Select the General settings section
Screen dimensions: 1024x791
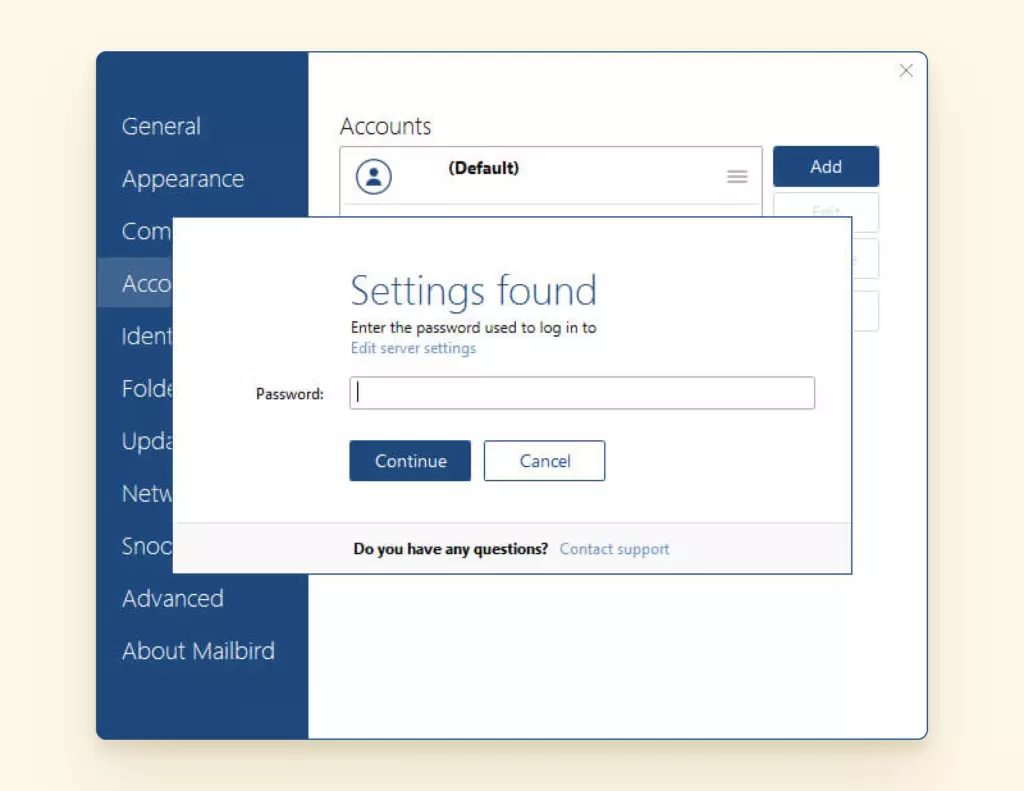(161, 126)
